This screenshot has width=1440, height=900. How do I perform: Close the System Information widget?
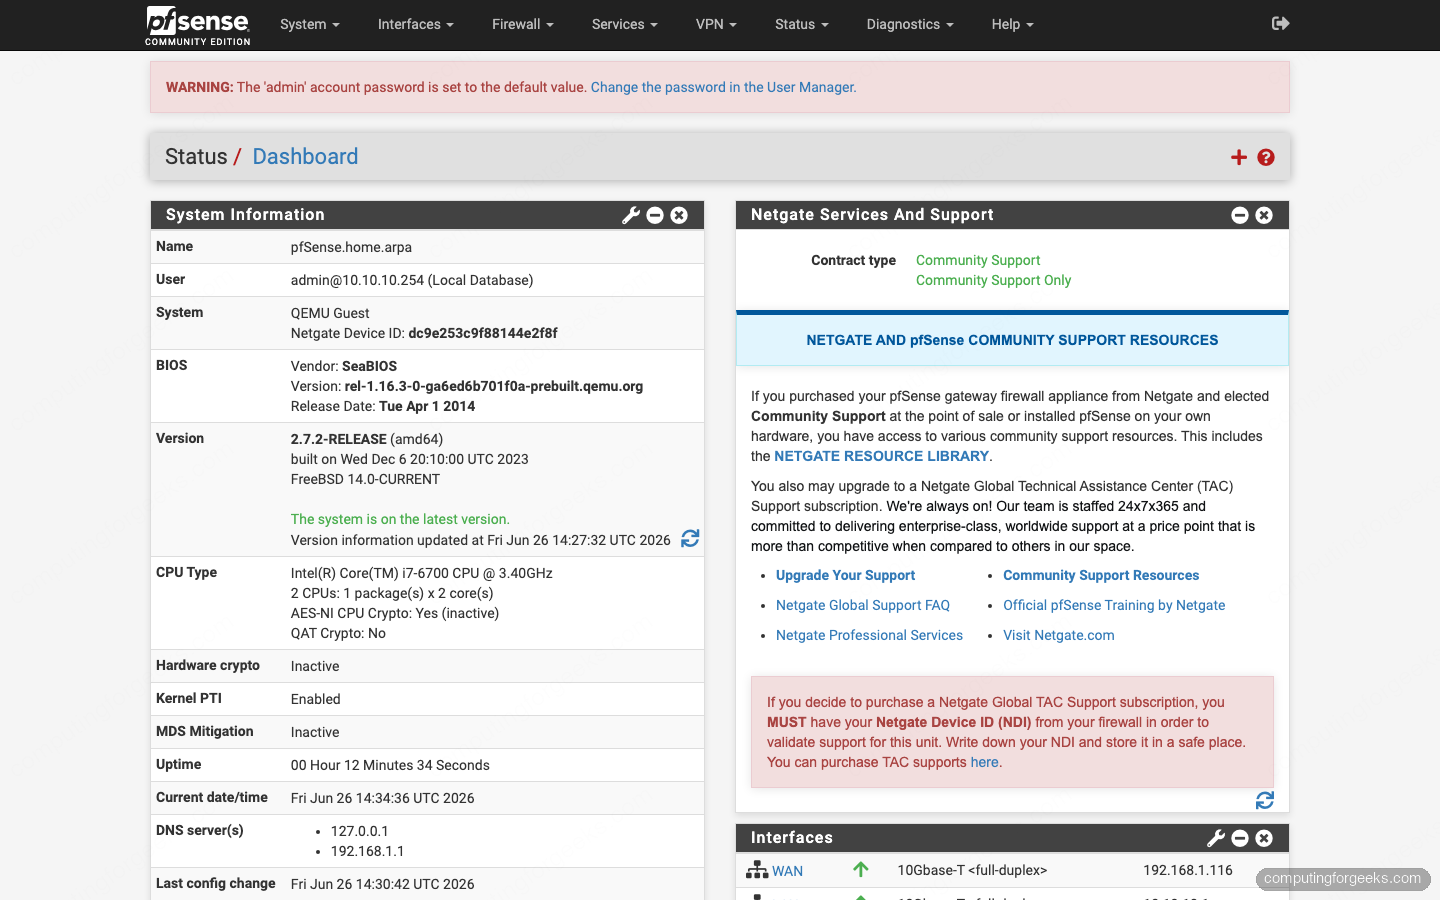pyautogui.click(x=679, y=215)
